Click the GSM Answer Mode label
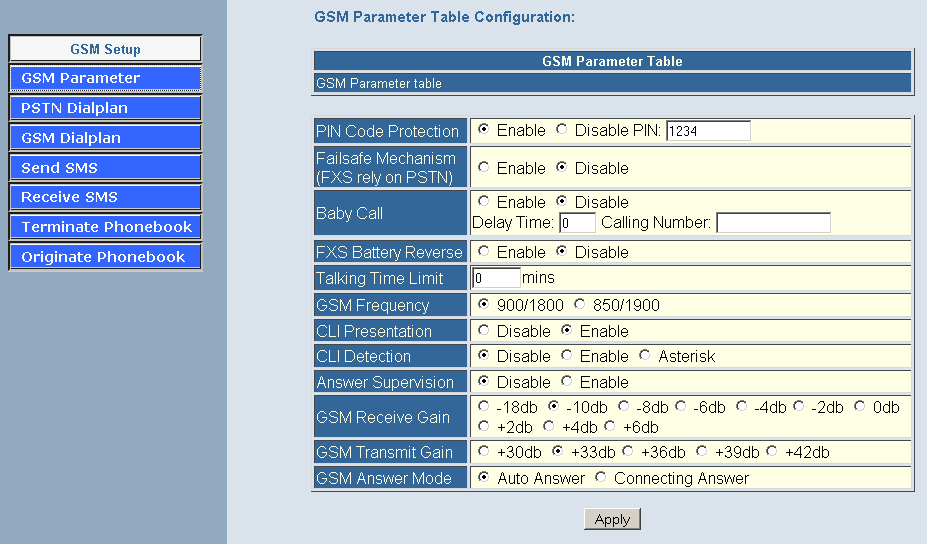Viewport: 927px width, 544px height. click(x=384, y=478)
